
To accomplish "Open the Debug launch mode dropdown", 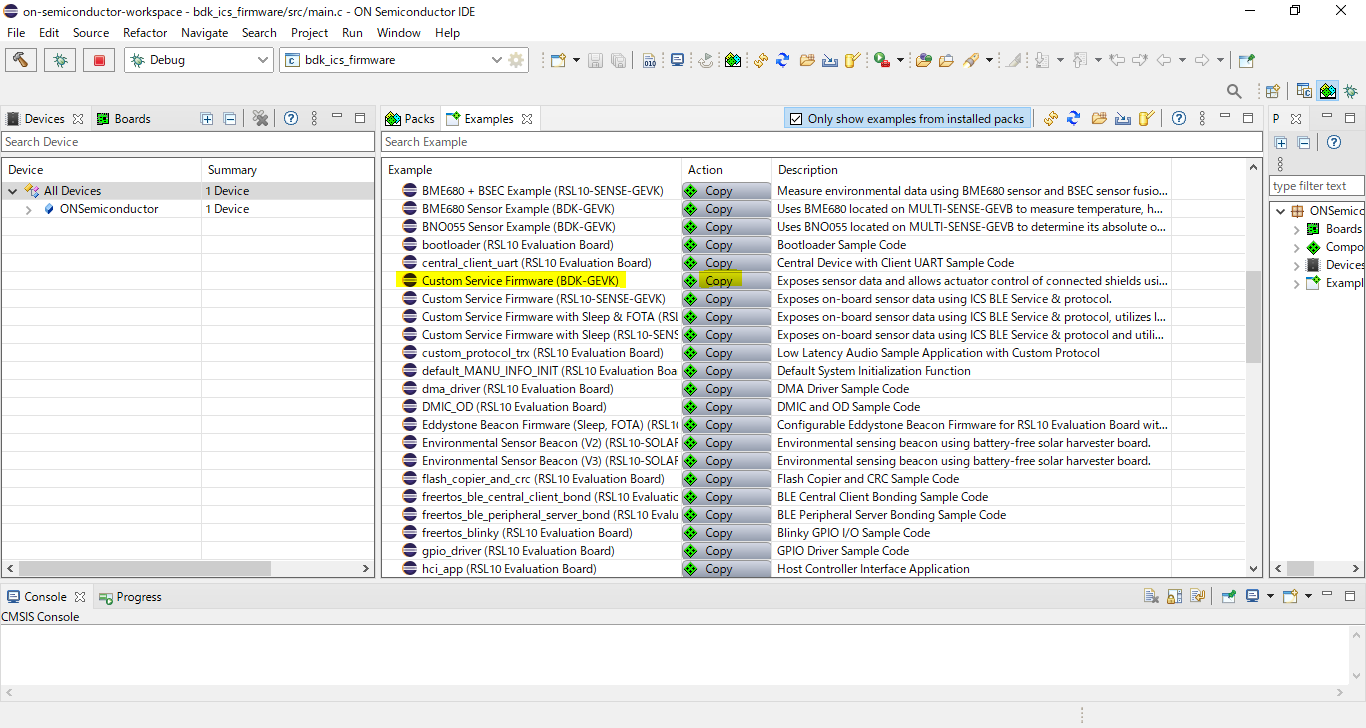I will click(263, 60).
